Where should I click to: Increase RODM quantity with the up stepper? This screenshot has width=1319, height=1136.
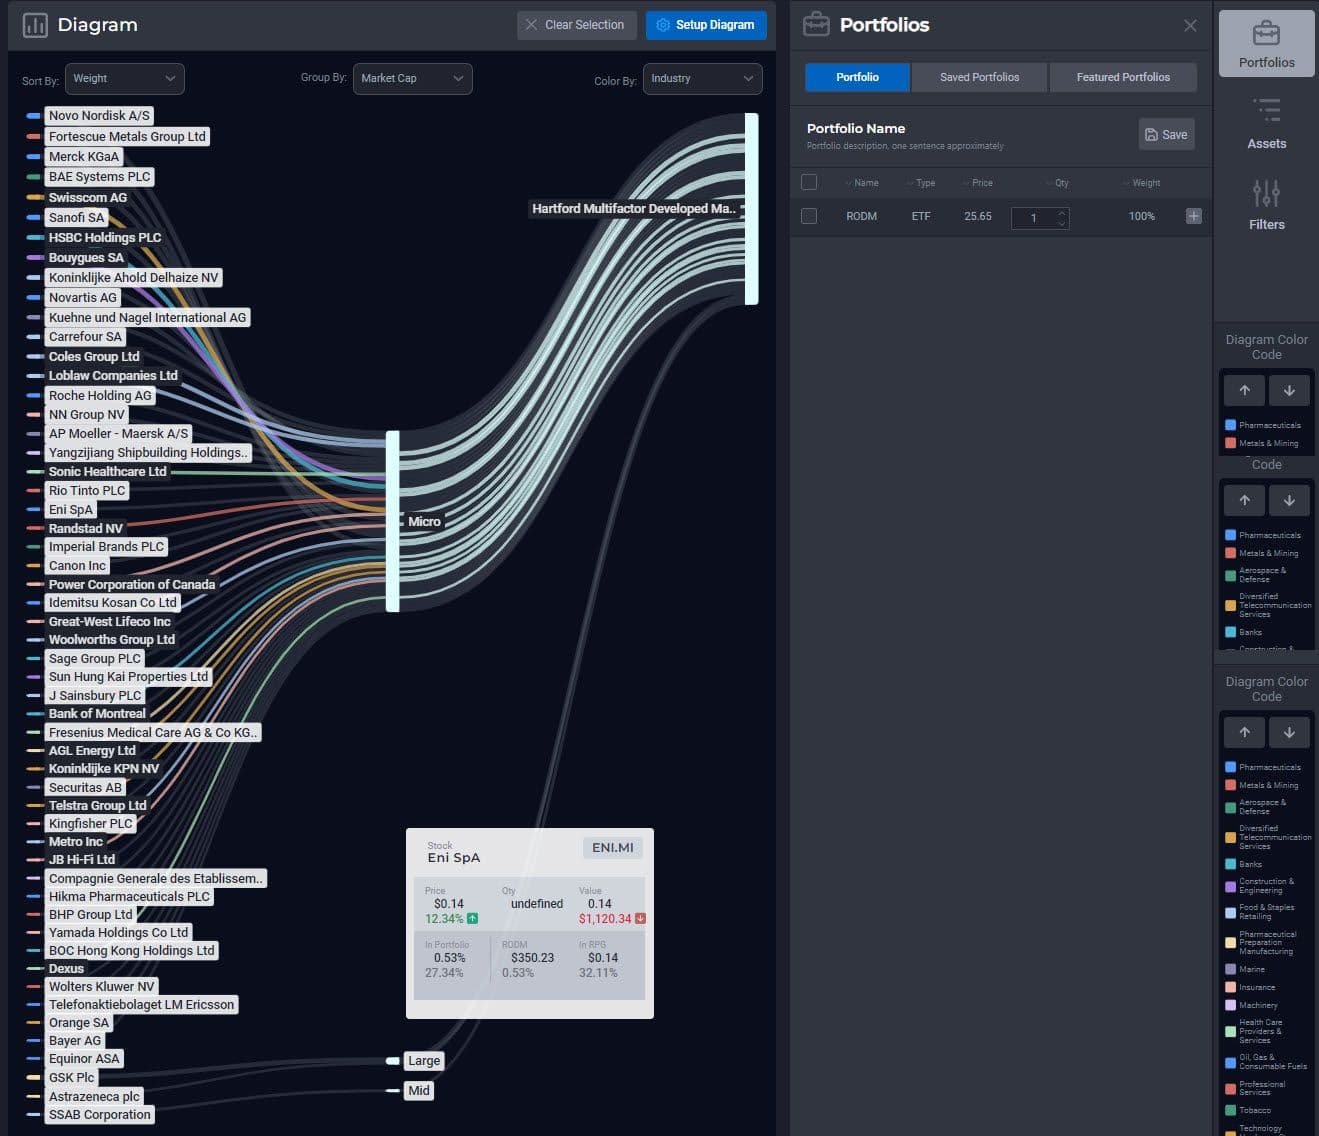pos(1062,211)
